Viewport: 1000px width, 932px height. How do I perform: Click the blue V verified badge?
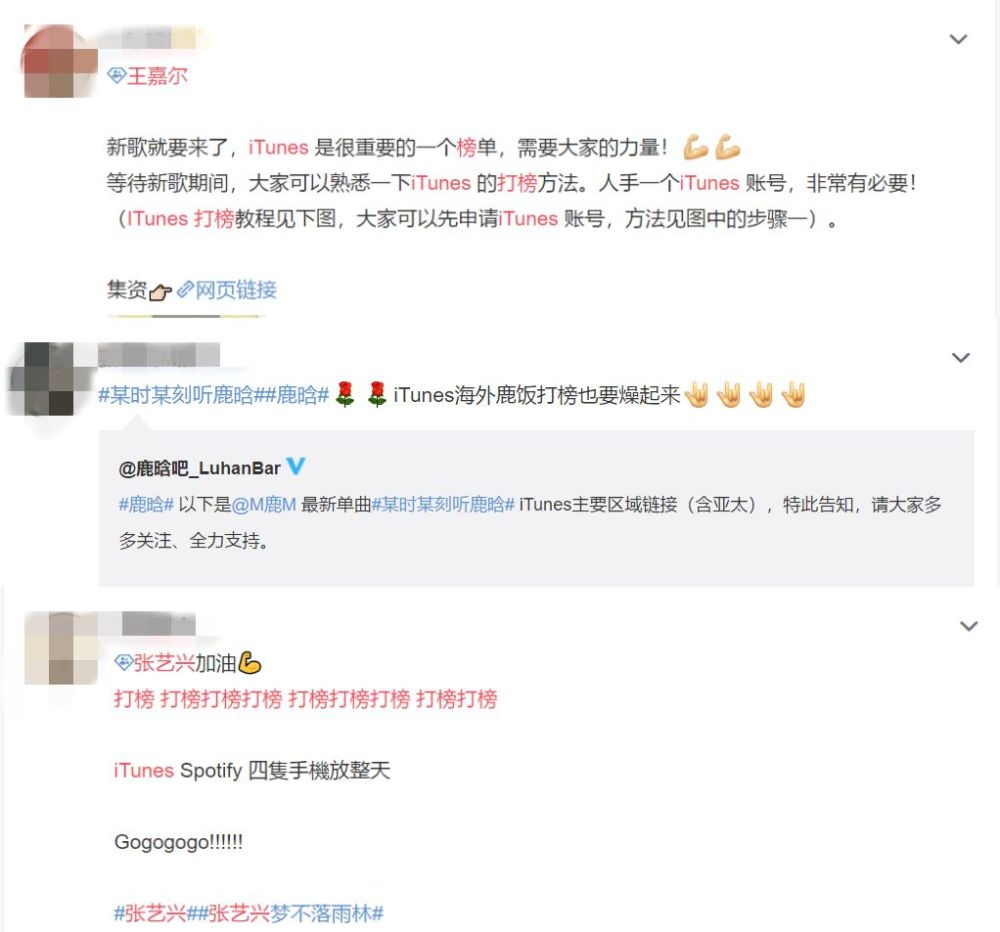point(295,466)
